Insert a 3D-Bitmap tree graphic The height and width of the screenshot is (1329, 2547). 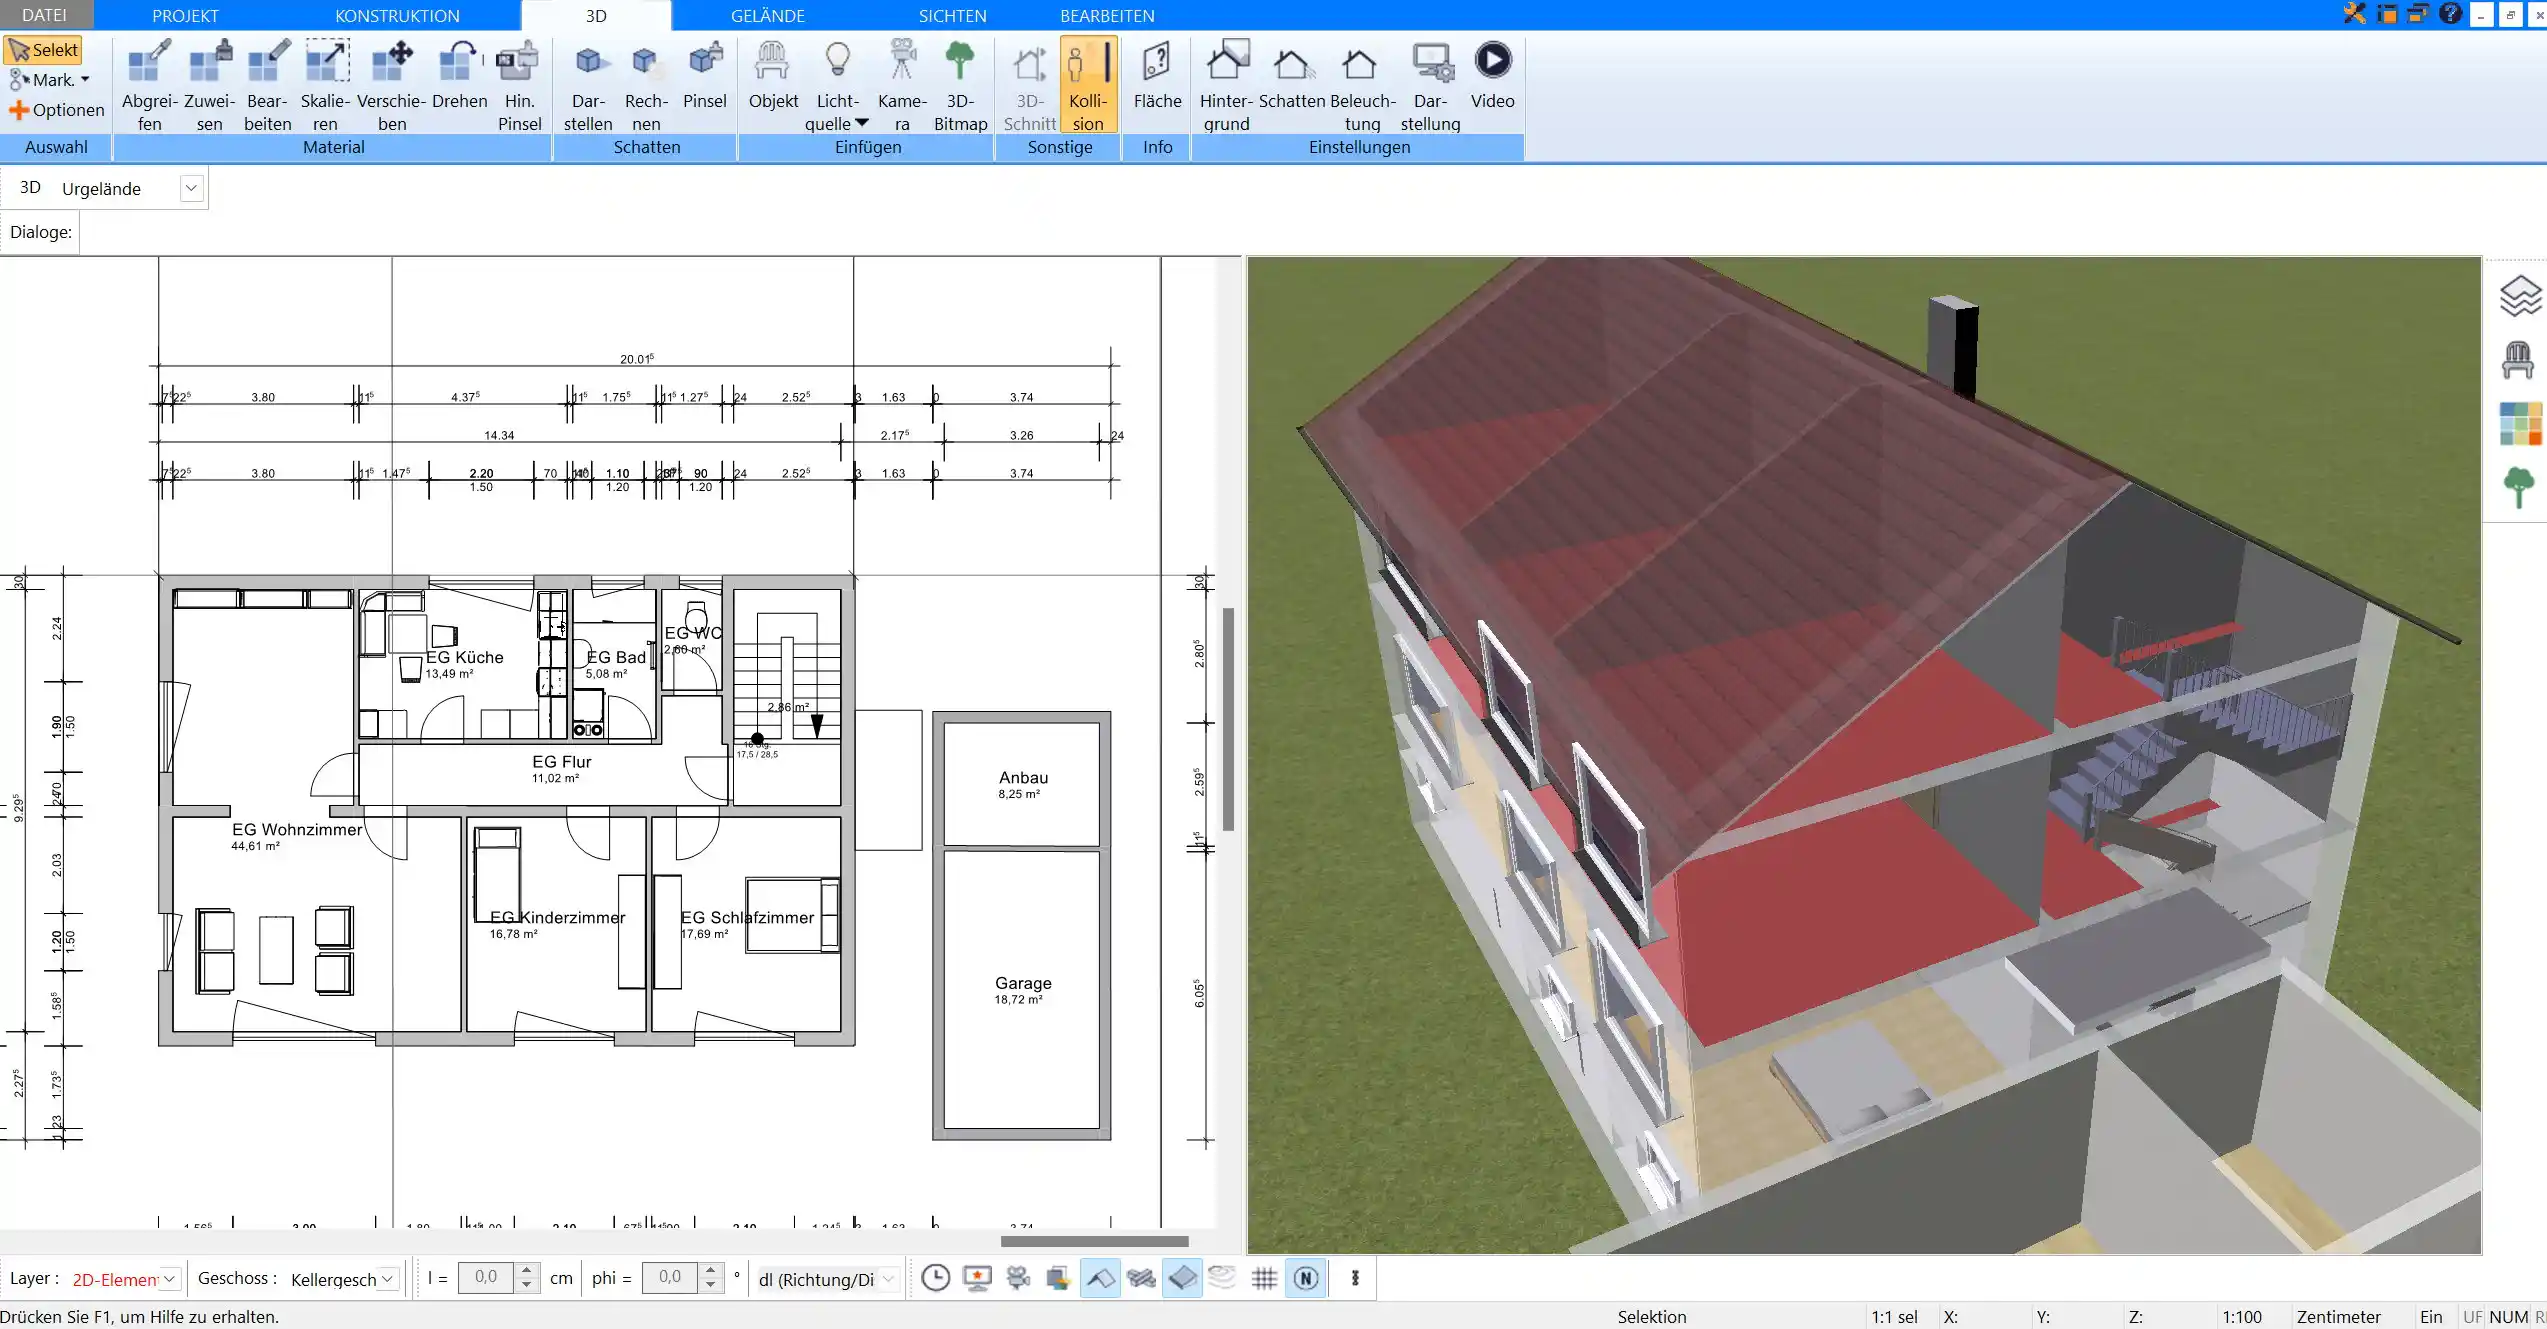(960, 86)
